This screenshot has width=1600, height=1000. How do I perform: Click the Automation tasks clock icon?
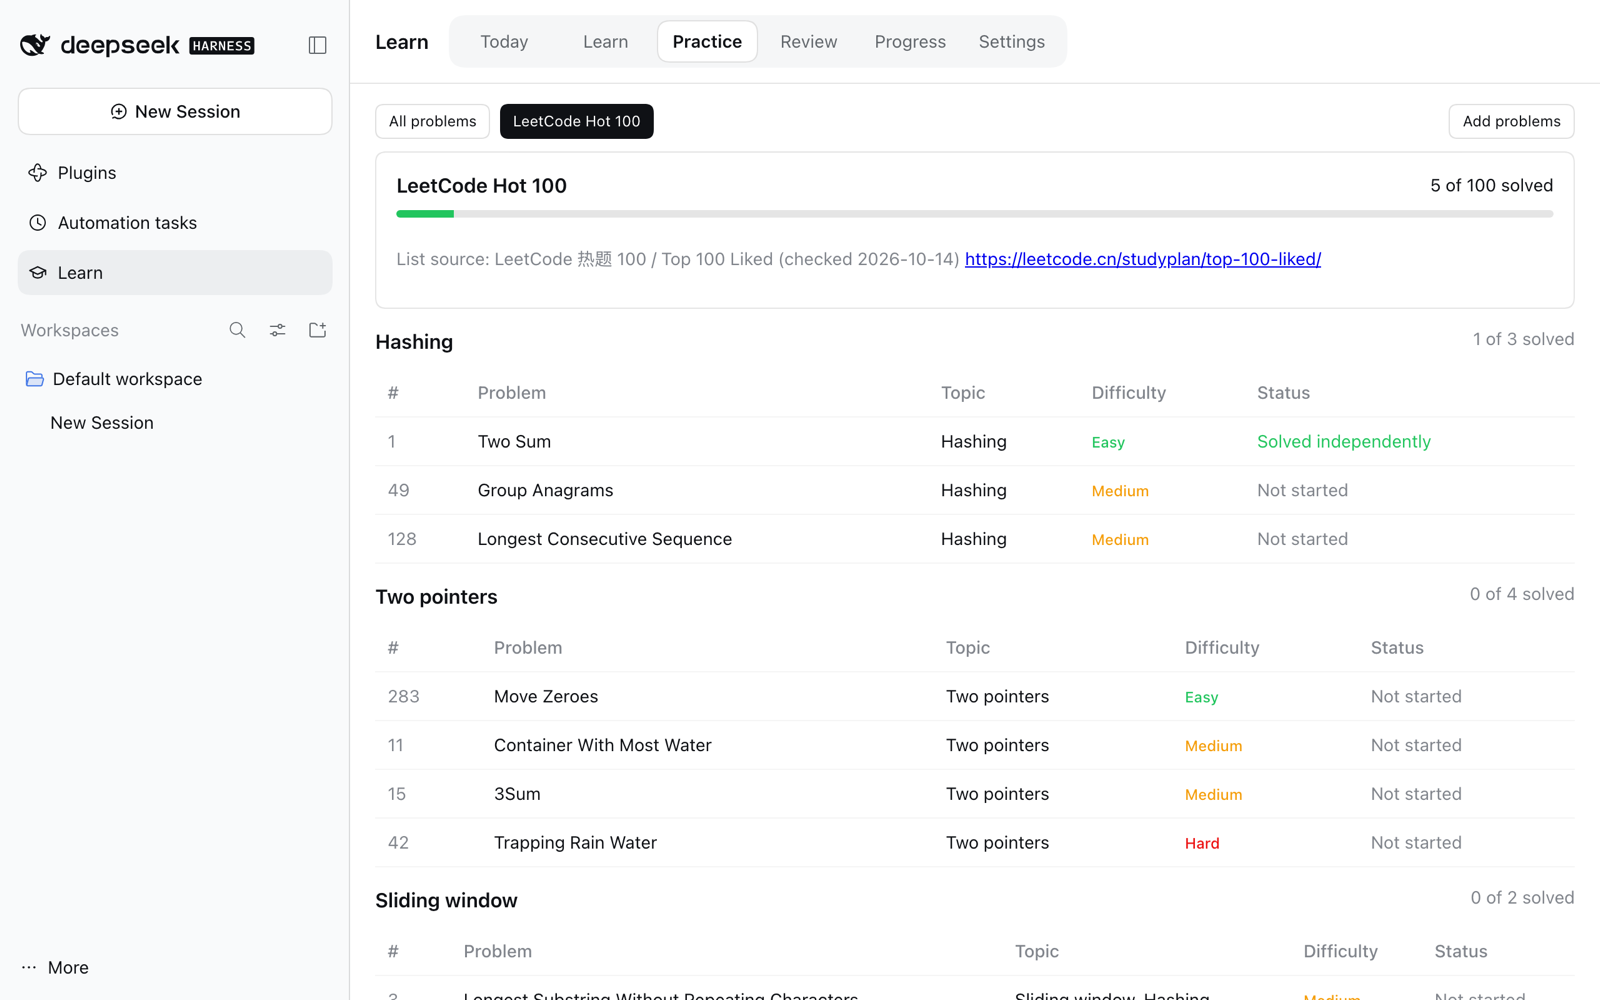38,223
